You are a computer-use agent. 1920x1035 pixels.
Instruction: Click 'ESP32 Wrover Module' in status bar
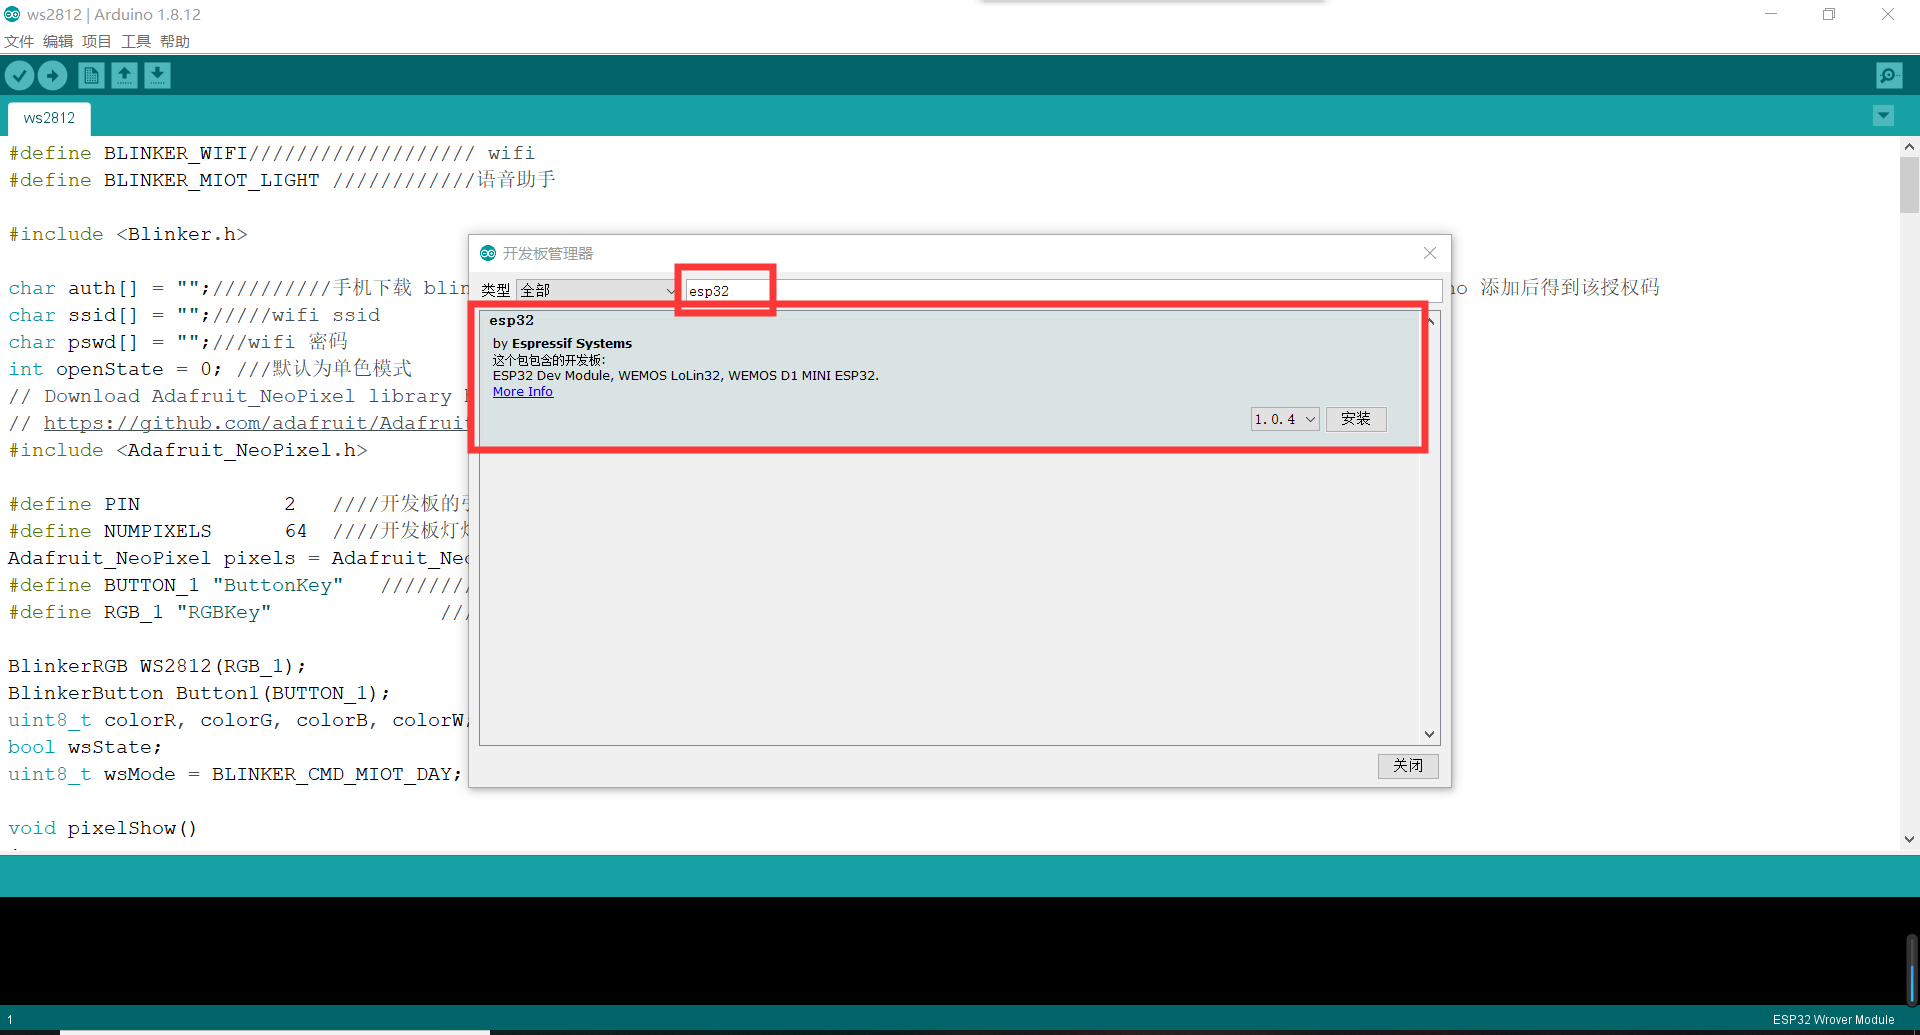point(1833,1020)
